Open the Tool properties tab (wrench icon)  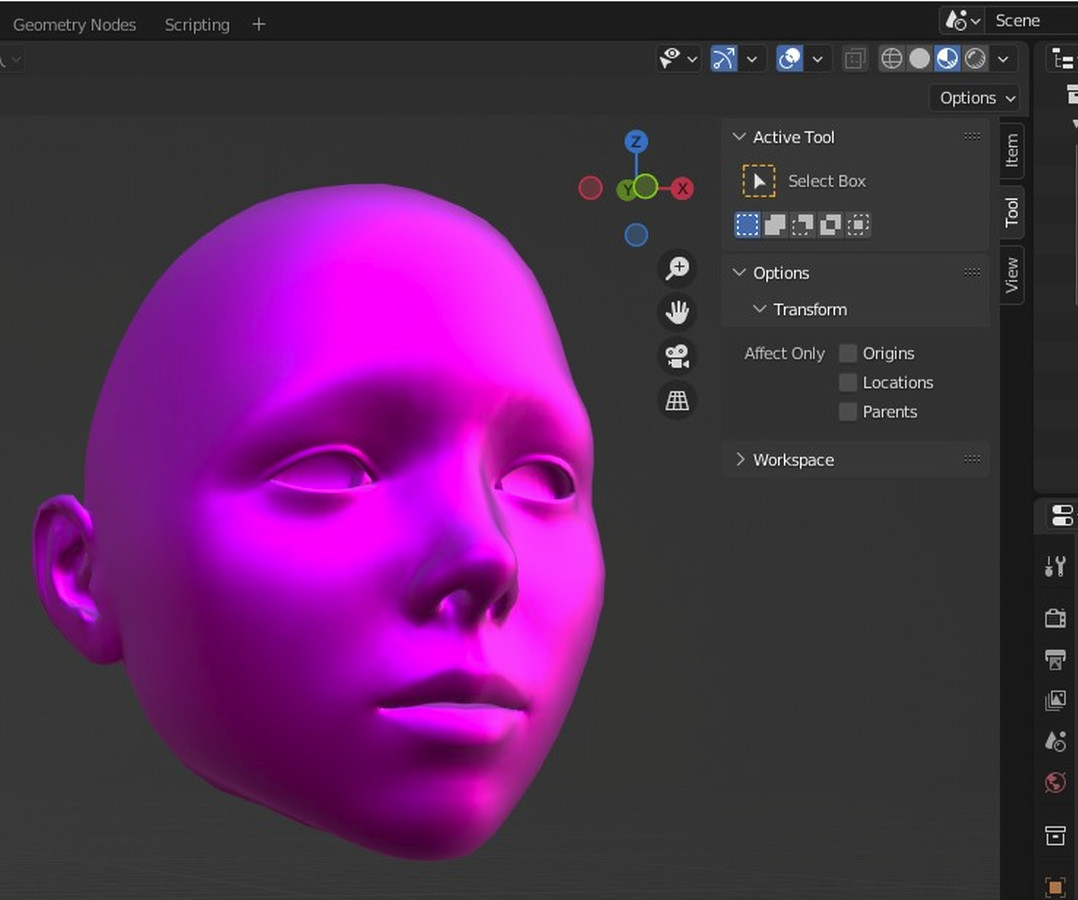pos(1055,567)
